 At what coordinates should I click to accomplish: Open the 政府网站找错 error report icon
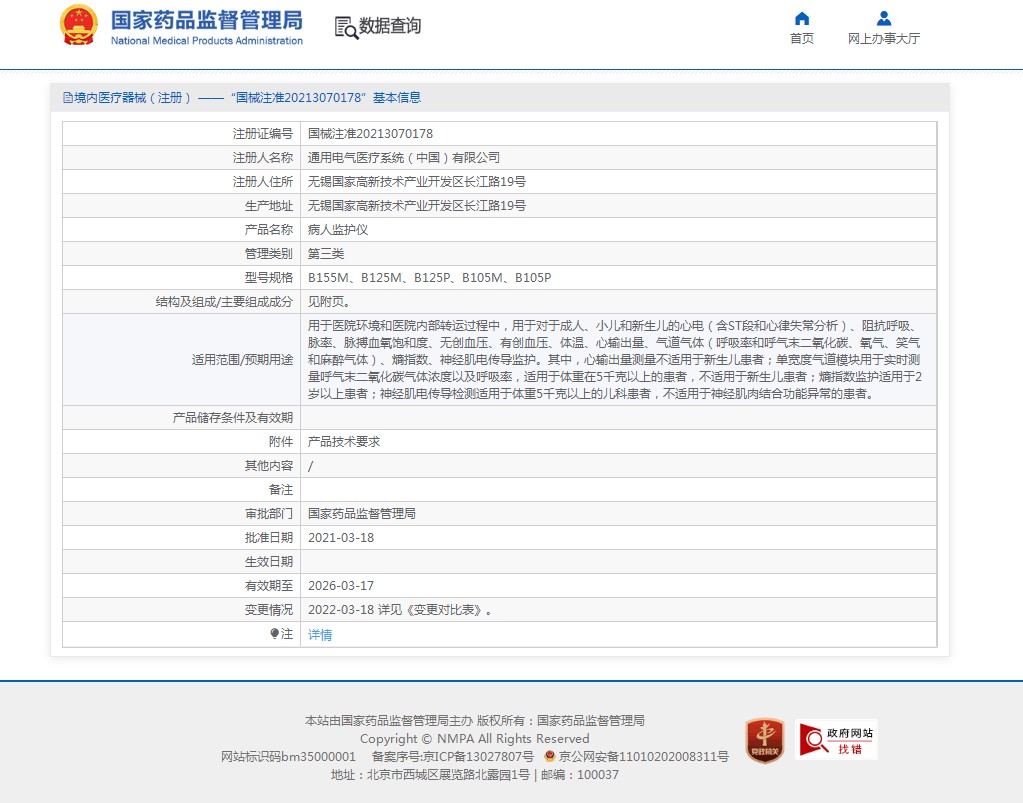coord(836,740)
